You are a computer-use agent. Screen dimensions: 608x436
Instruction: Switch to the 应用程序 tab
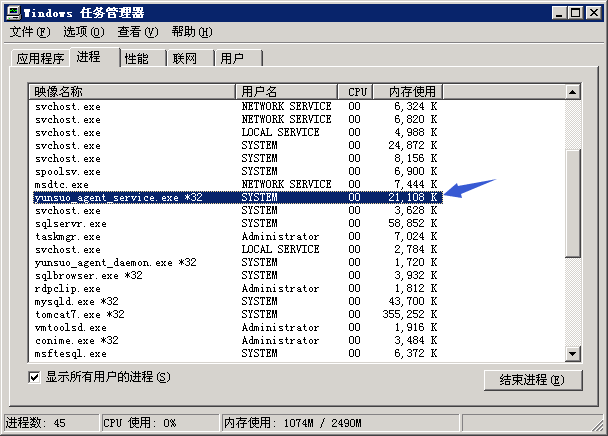[x=40, y=59]
